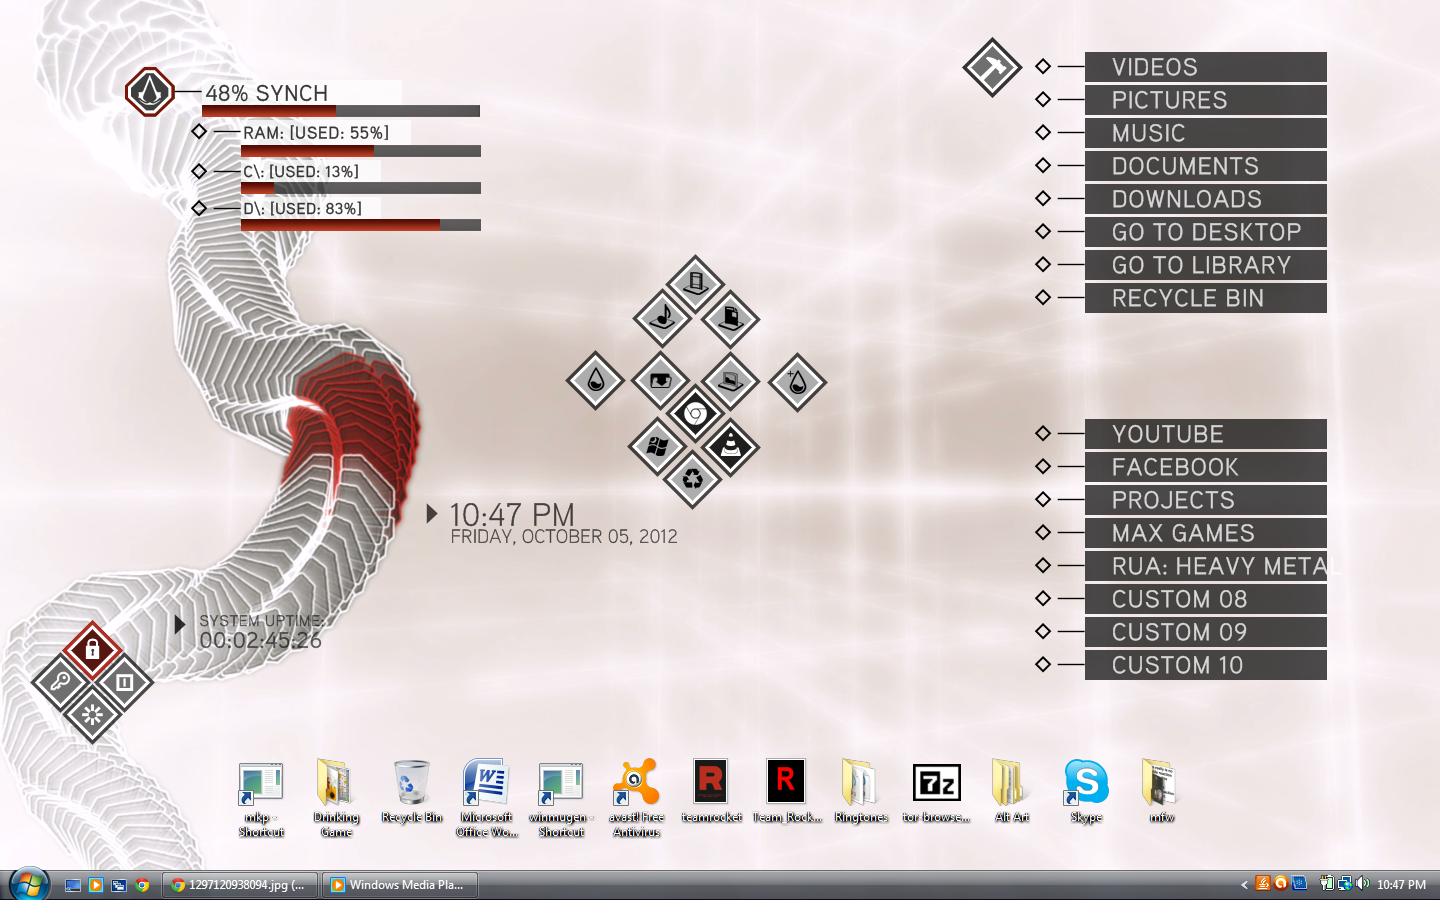1440x921 pixels.
Task: Click the FRIDAY, OCTOBER 05, 2012 date text
Action: click(564, 537)
